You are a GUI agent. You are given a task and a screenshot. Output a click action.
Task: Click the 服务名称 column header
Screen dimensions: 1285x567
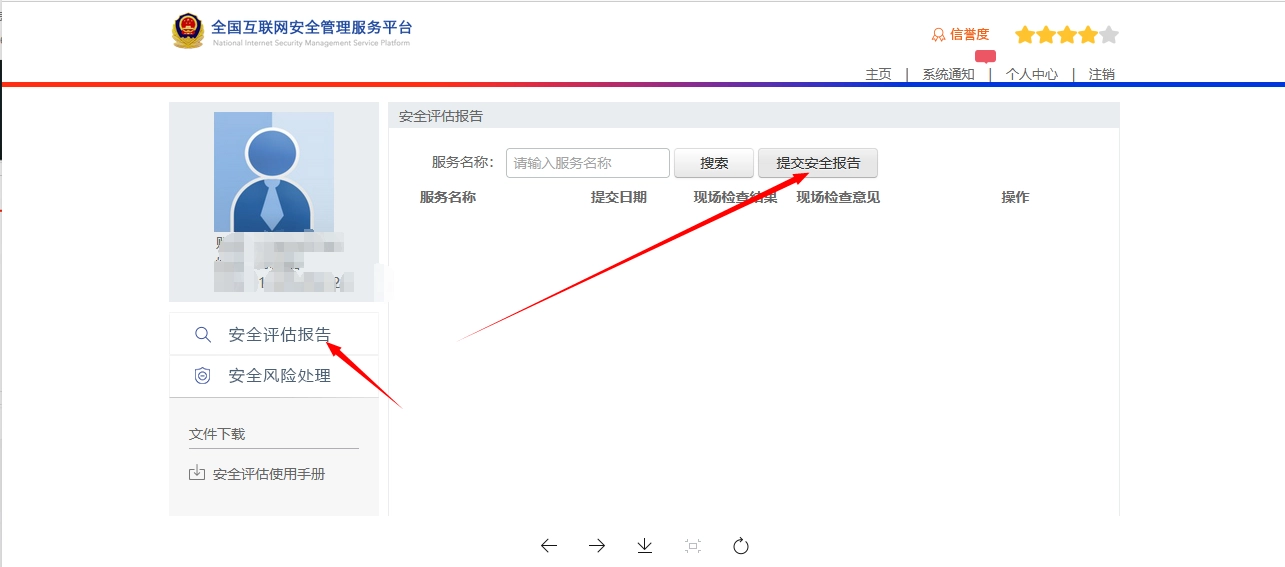click(448, 197)
